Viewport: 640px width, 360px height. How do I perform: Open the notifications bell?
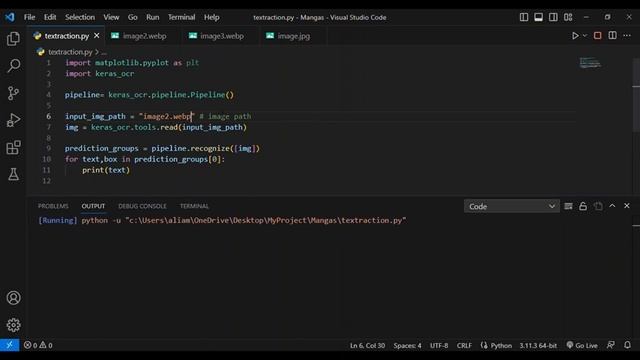(x=627, y=345)
